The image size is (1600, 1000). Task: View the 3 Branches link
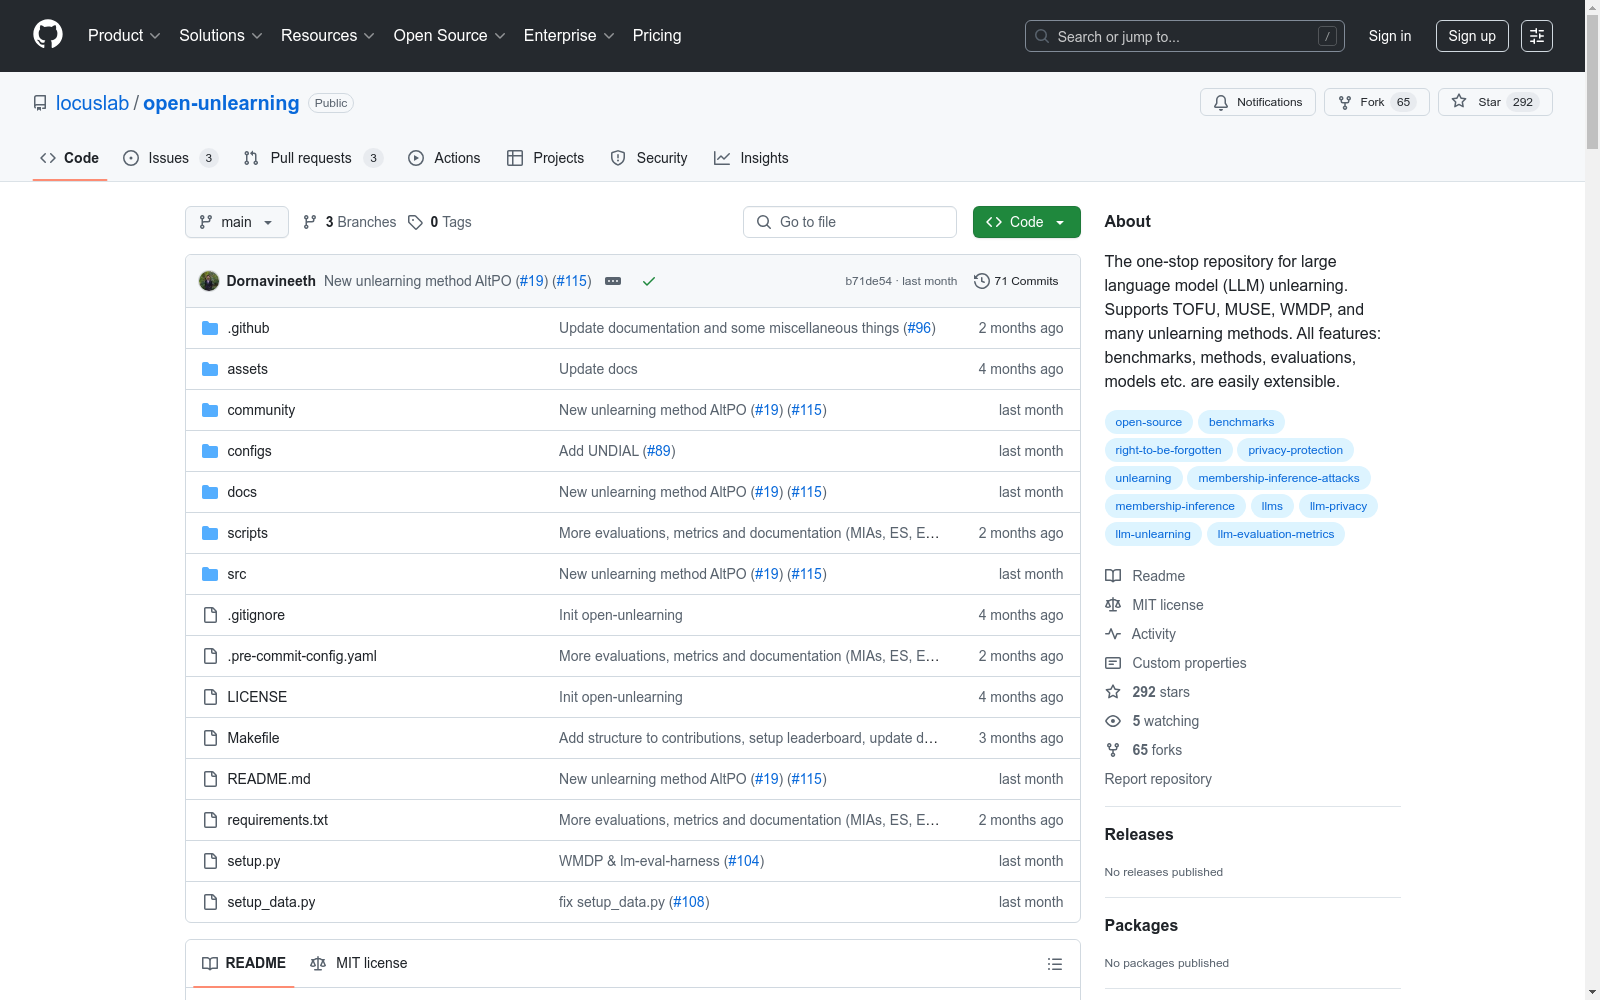coord(350,222)
